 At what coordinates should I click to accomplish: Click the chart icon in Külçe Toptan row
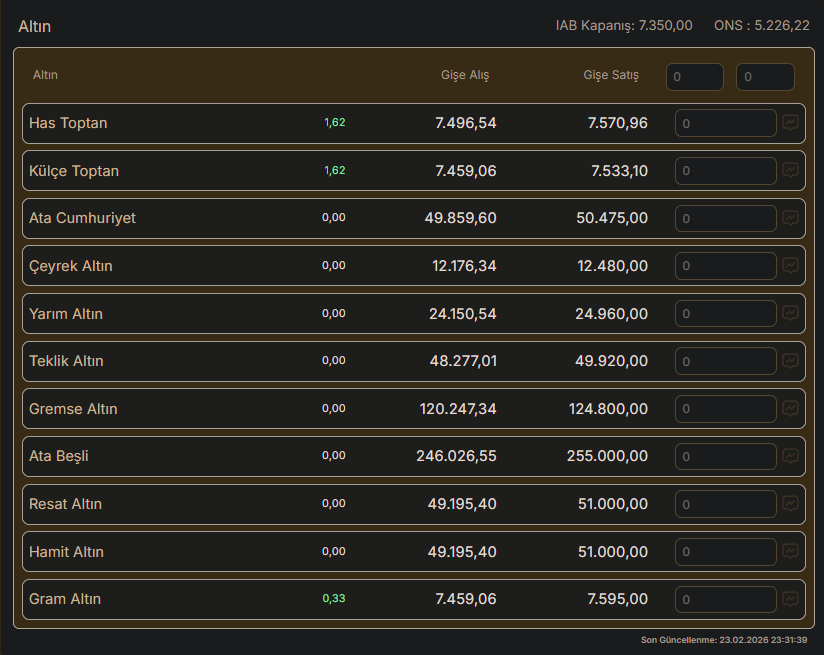click(x=790, y=171)
